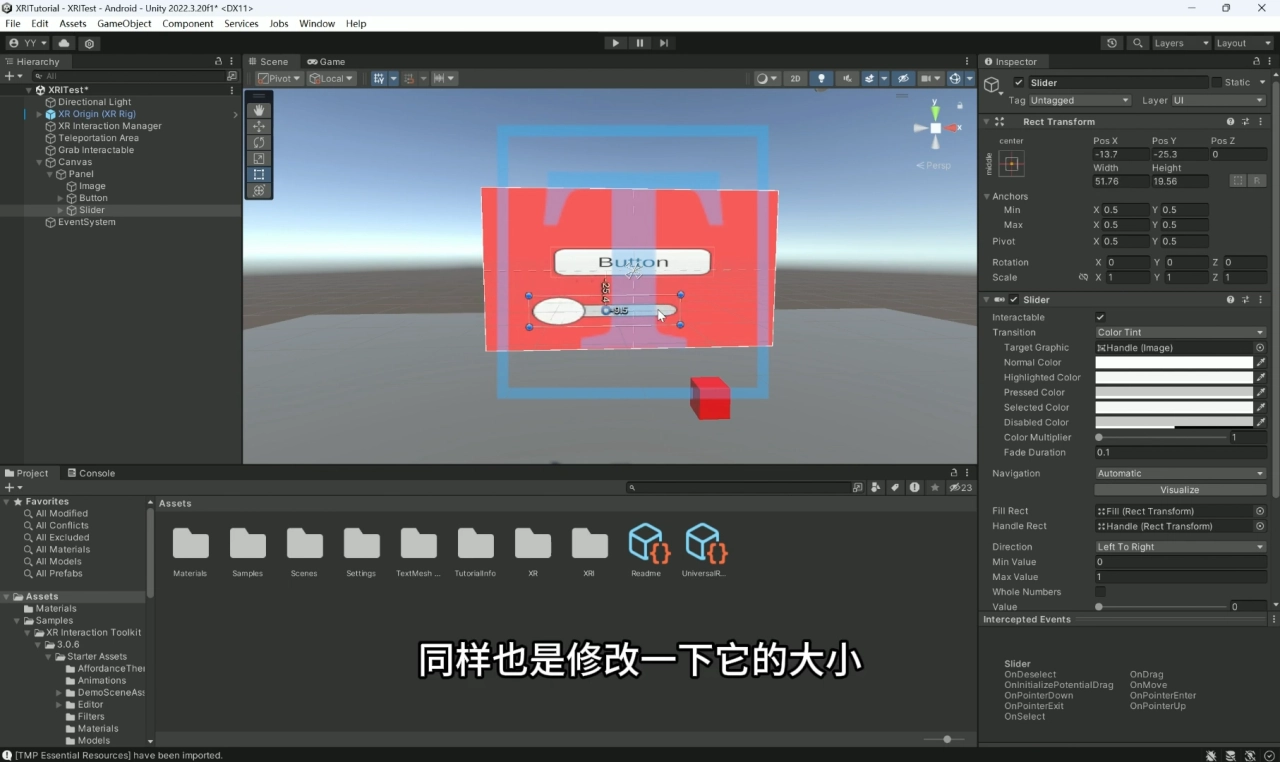The height and width of the screenshot is (762, 1280).
Task: Click the Play button
Action: click(x=615, y=43)
